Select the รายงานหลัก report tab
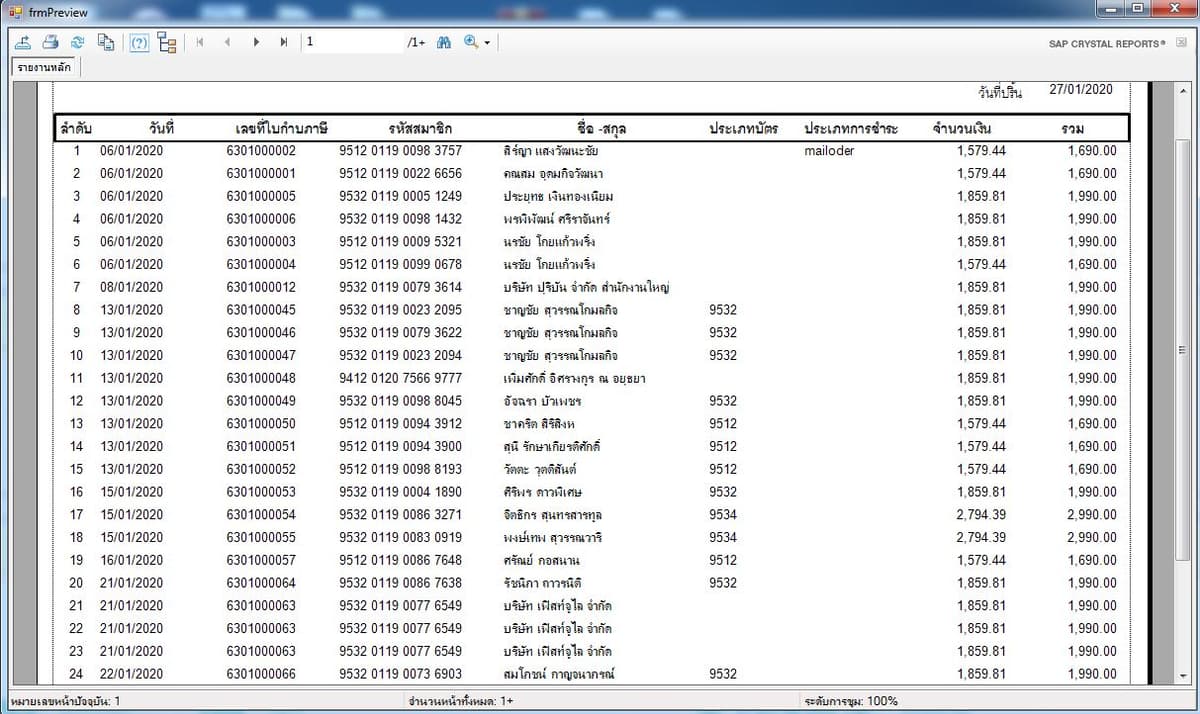This screenshot has width=1200, height=714. click(x=45, y=68)
